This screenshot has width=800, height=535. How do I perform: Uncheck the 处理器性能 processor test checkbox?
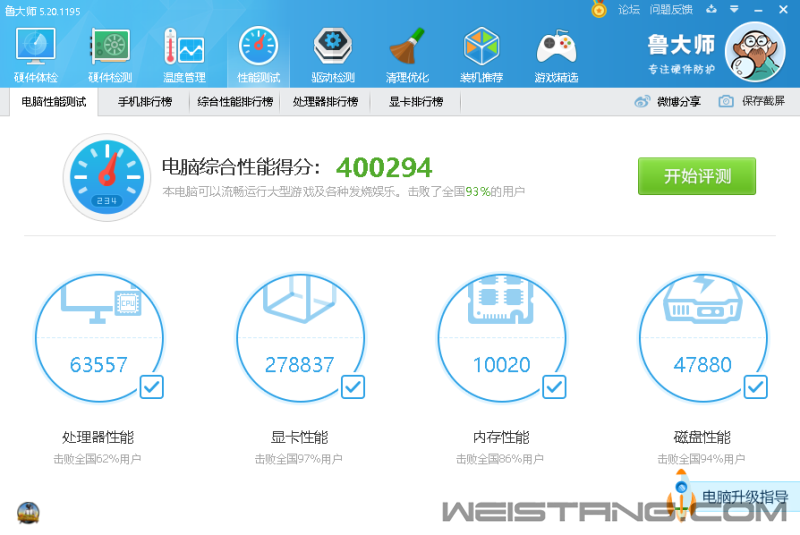(x=151, y=386)
